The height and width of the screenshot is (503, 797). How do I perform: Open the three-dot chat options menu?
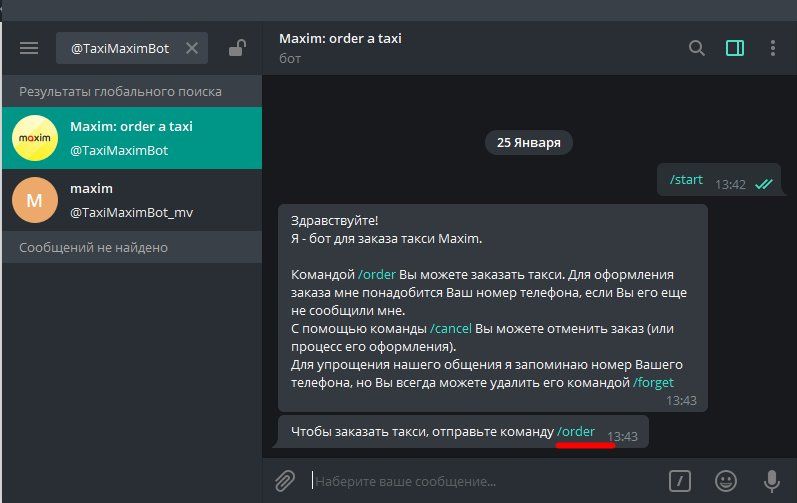[773, 48]
